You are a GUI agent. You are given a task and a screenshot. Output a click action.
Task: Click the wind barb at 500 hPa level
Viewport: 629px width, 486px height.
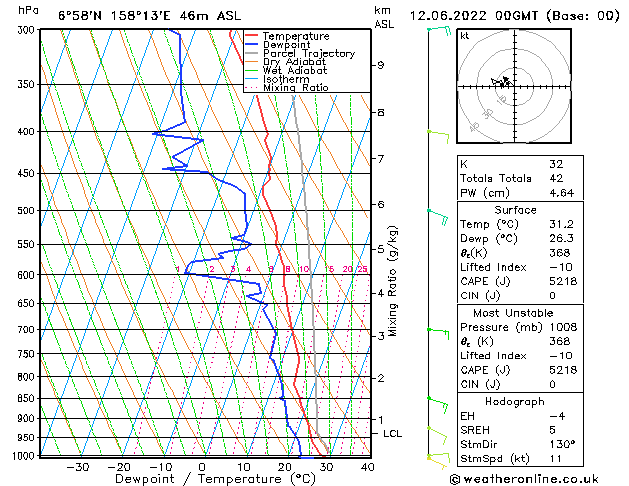[x=437, y=217]
